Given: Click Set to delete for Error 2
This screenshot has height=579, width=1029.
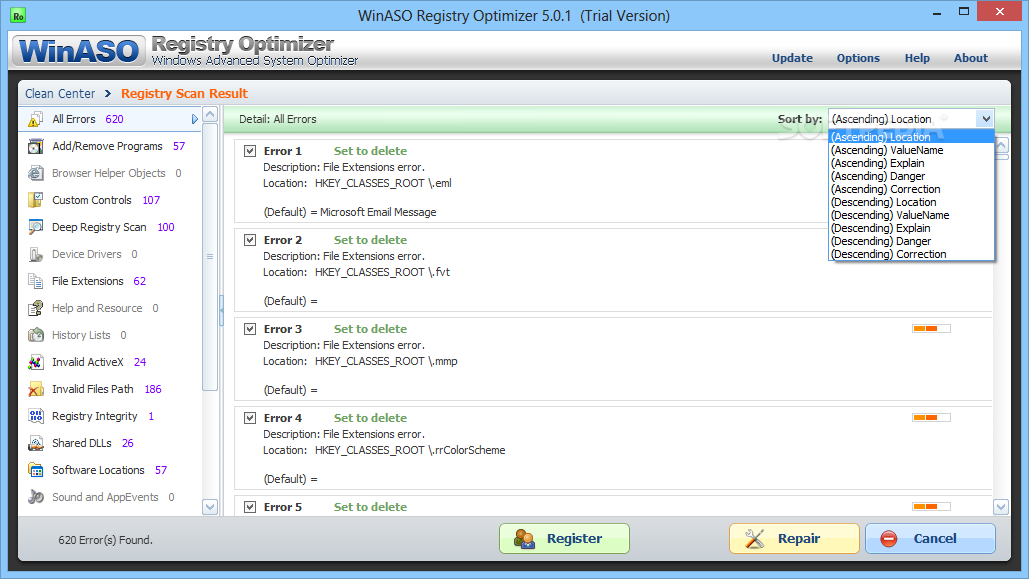Looking at the screenshot, I should [x=370, y=240].
